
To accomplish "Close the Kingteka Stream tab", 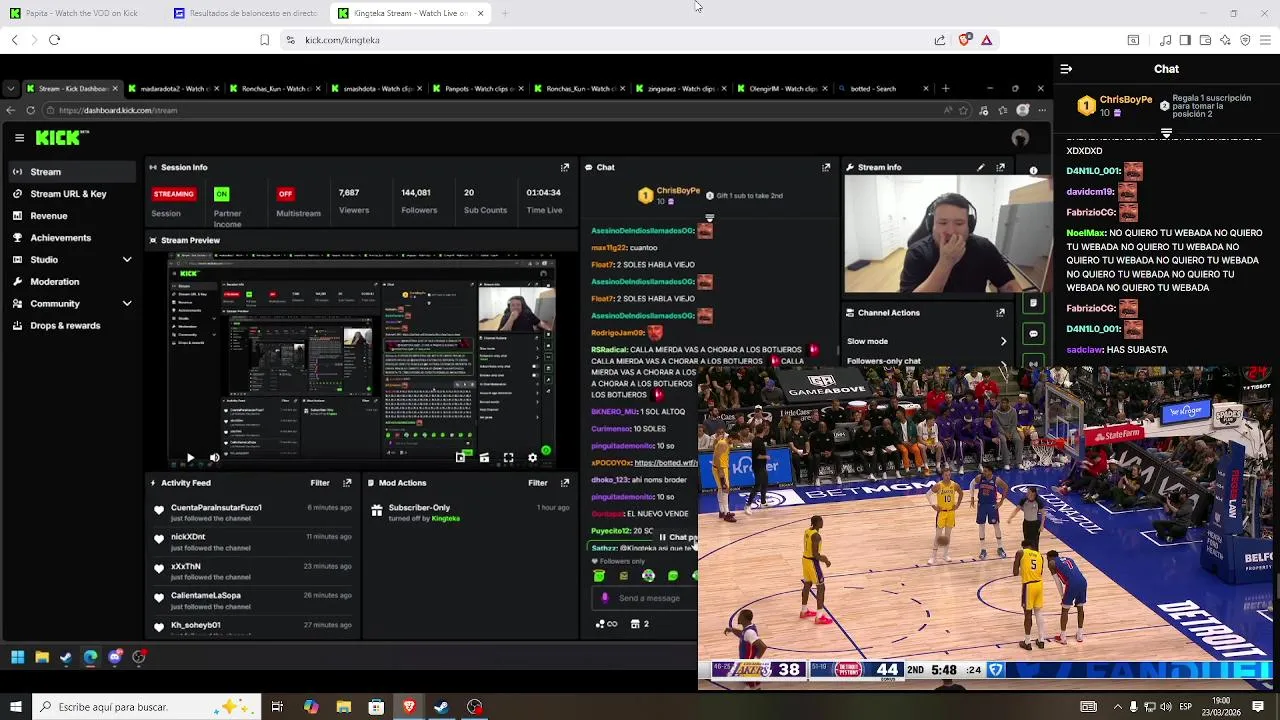I will click(480, 13).
